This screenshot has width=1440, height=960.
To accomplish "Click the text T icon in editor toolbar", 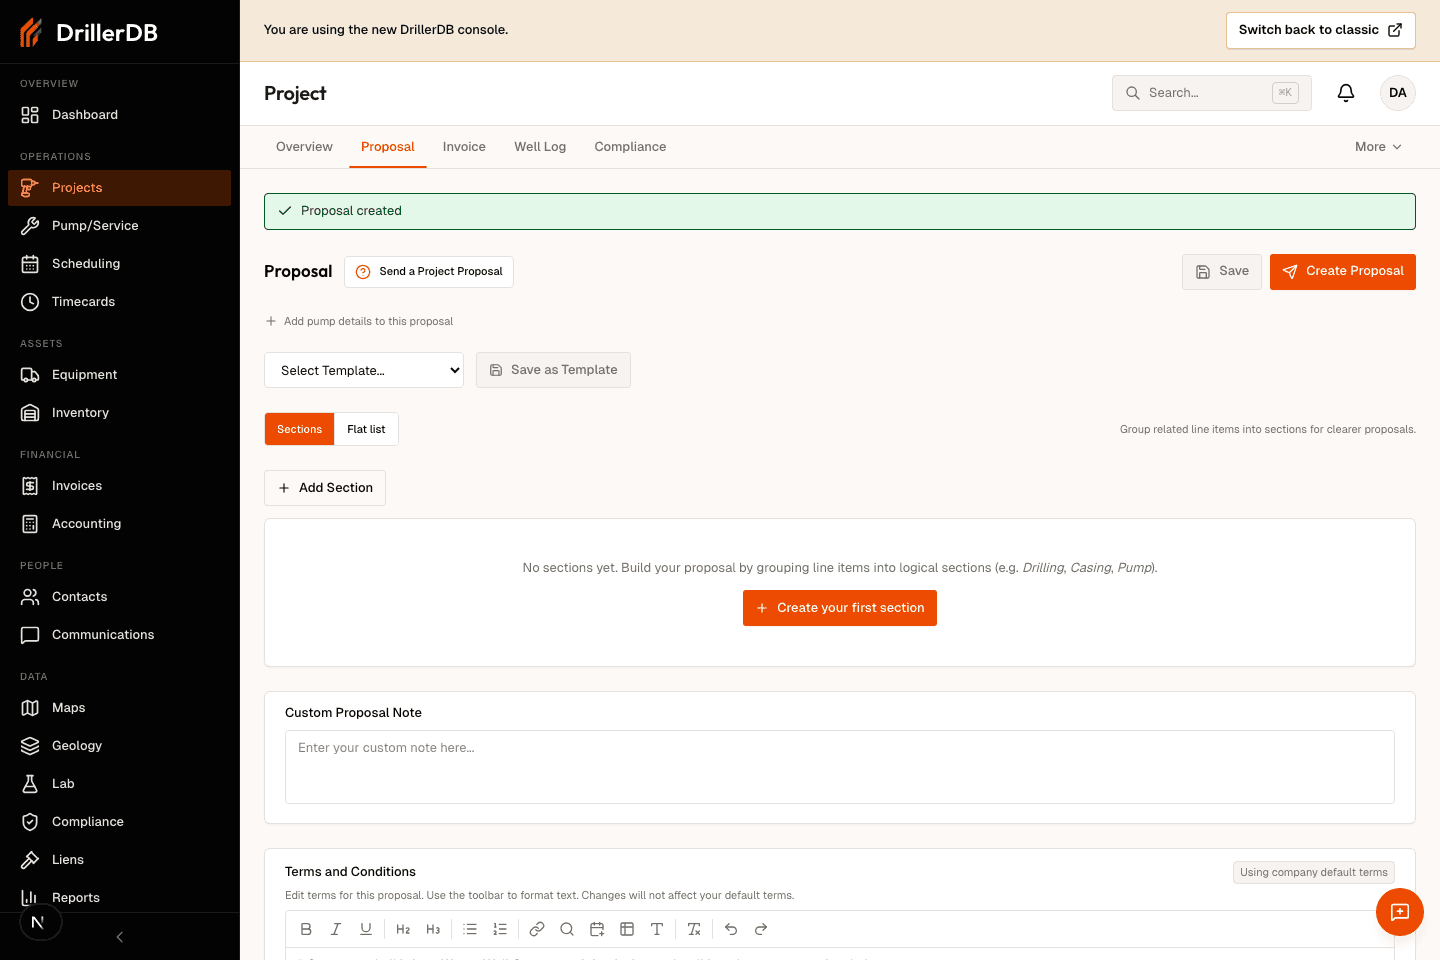I will (x=657, y=929).
